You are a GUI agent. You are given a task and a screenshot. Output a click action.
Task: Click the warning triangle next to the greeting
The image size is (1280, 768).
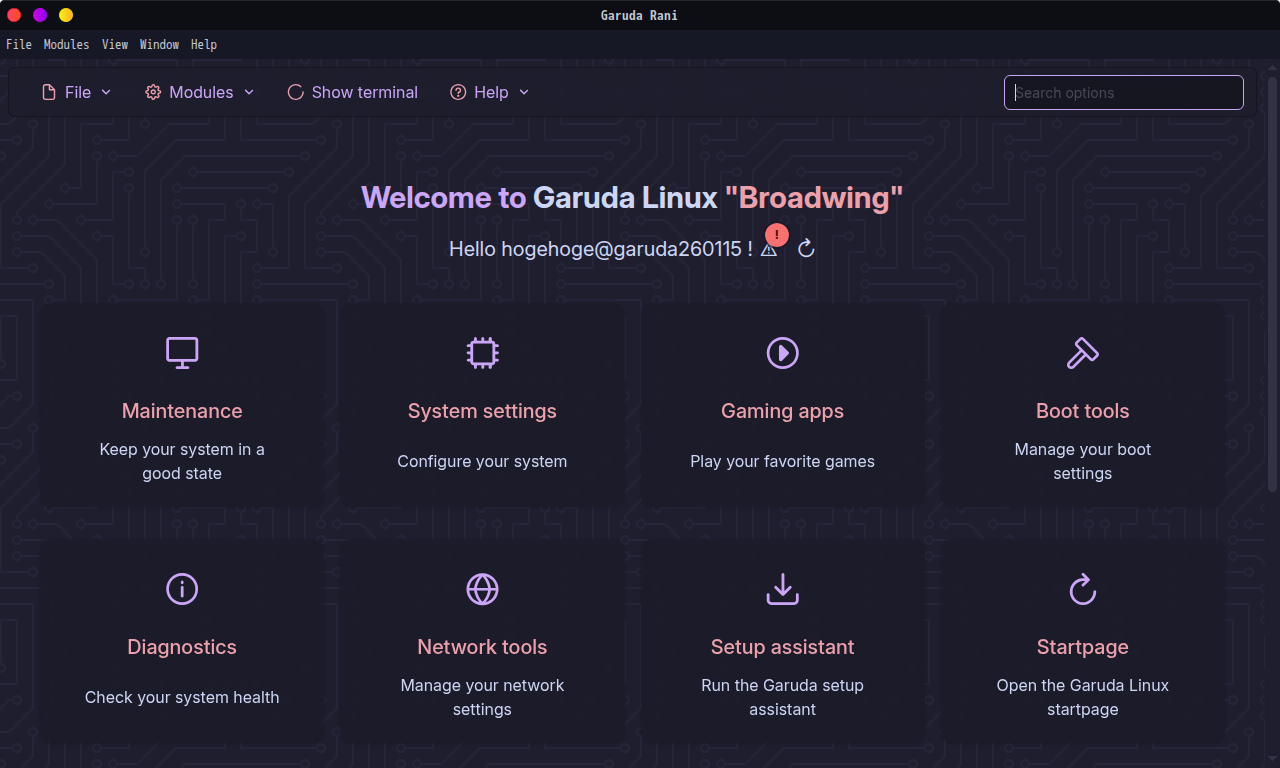(768, 250)
